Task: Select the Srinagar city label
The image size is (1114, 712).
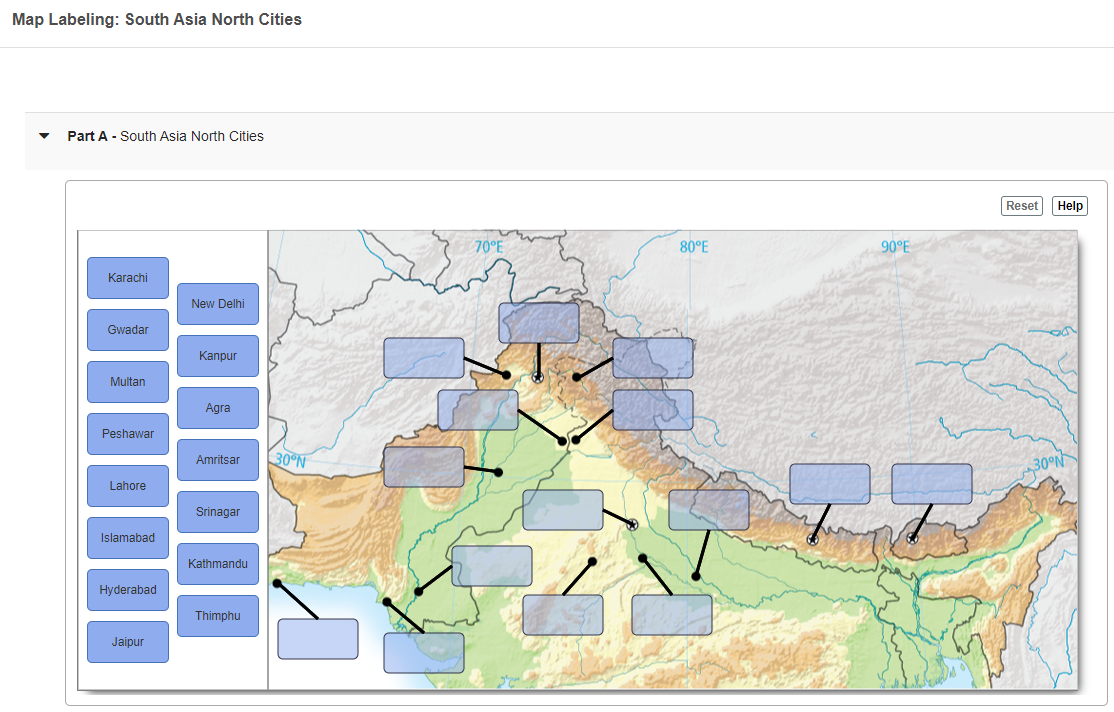Action: pos(217,511)
